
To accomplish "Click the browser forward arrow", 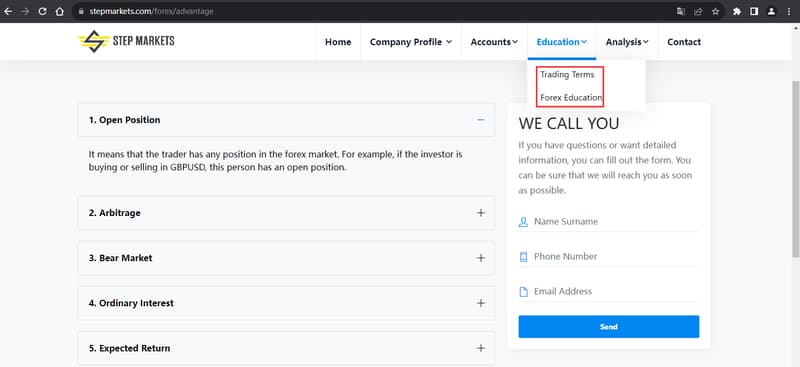I will (25, 11).
